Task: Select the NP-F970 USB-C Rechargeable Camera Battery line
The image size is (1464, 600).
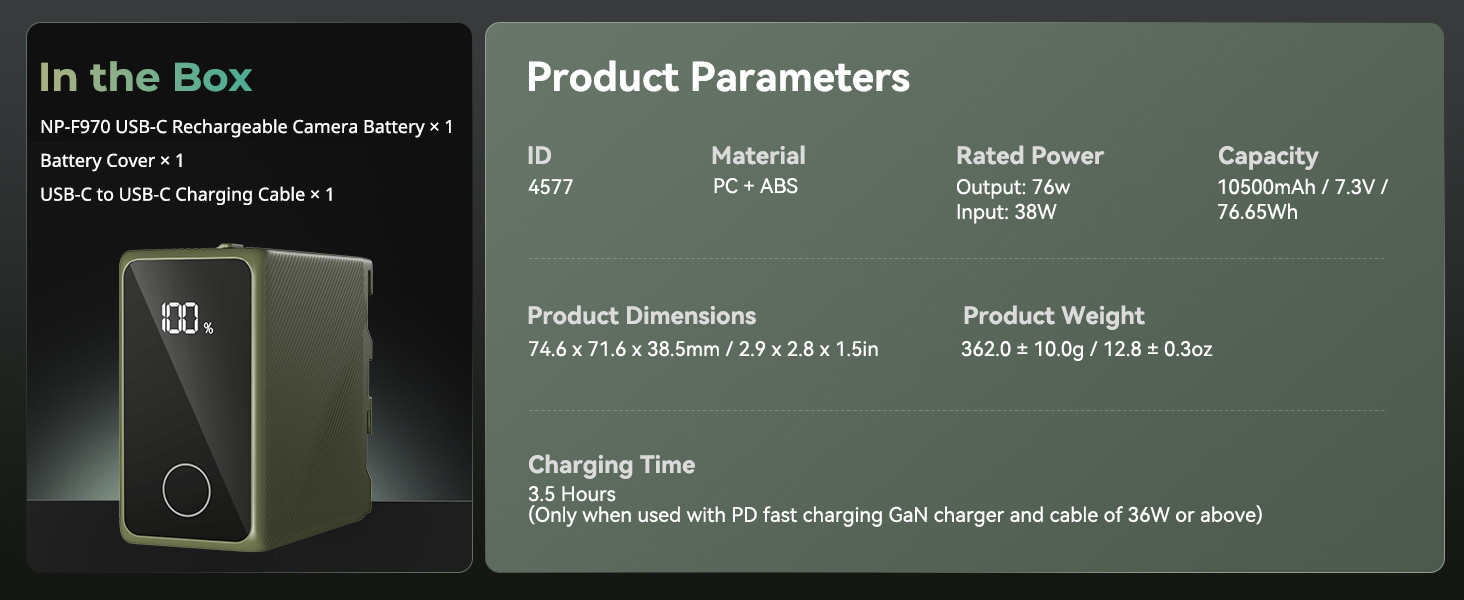Action: point(247,127)
